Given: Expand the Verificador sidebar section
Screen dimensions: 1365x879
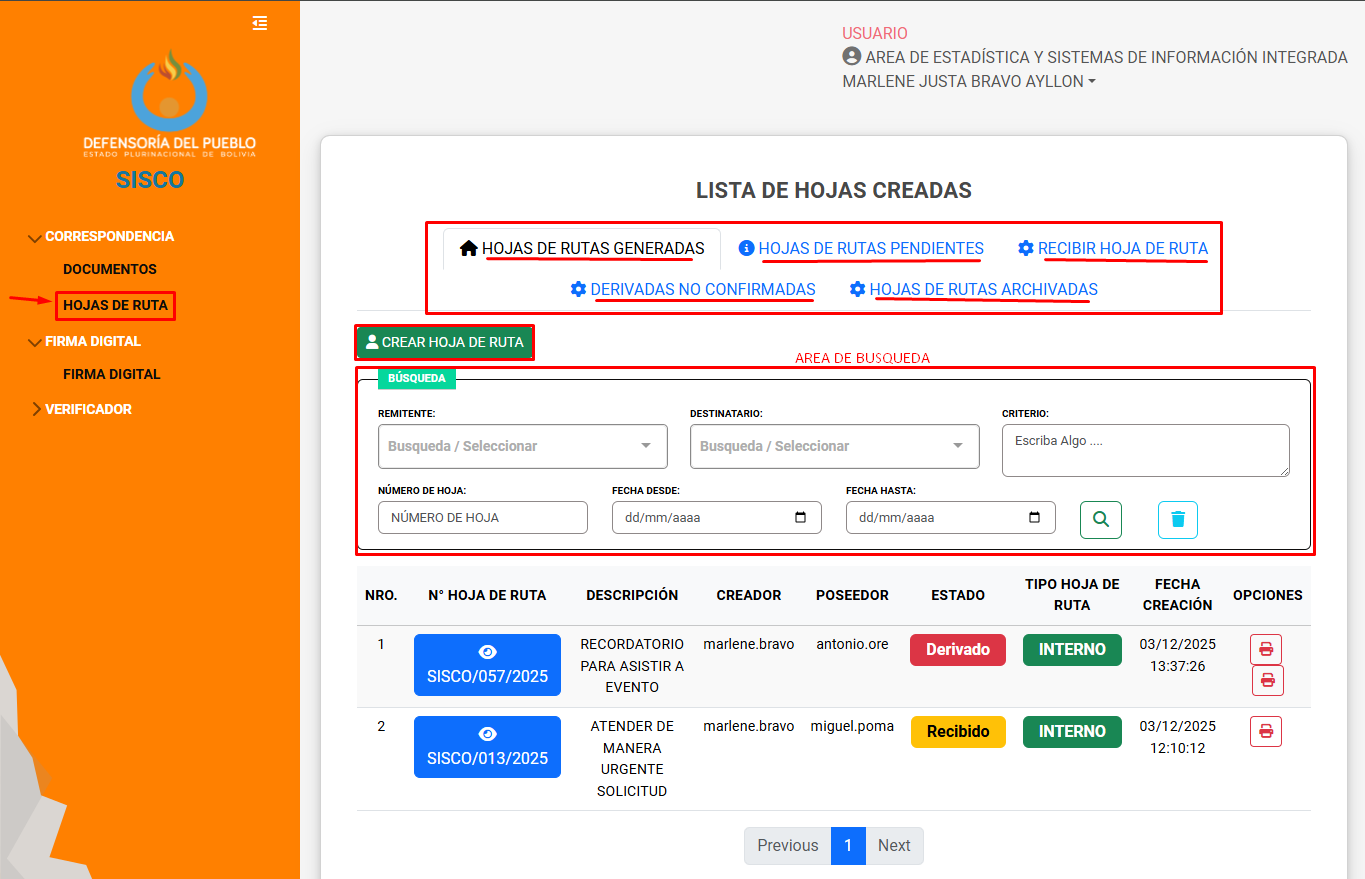Looking at the screenshot, I should click(87, 409).
